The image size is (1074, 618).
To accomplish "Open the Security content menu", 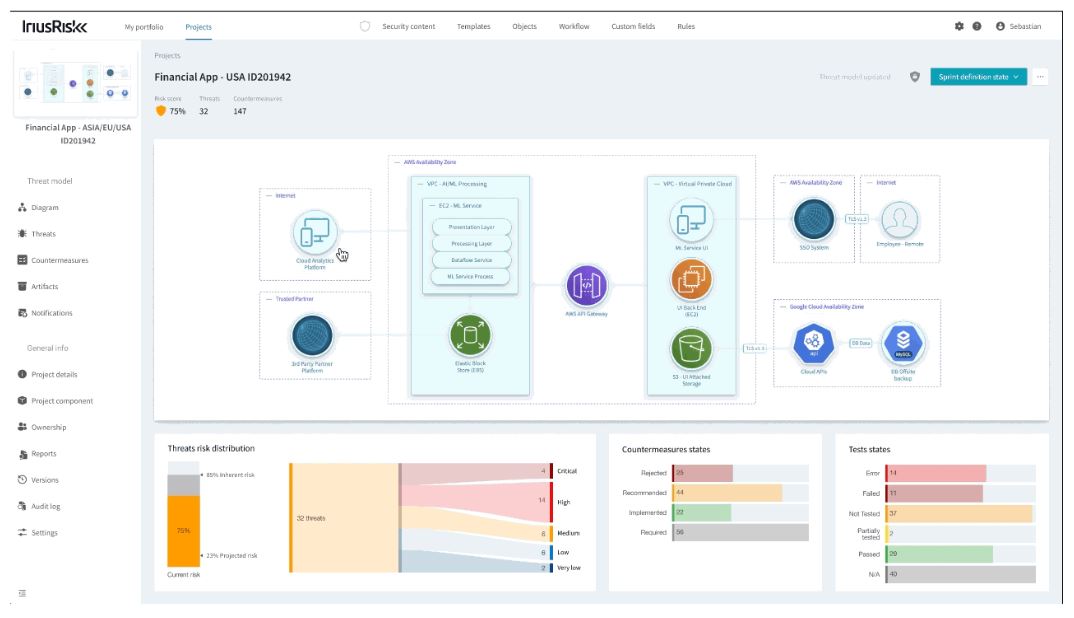I will point(408,27).
